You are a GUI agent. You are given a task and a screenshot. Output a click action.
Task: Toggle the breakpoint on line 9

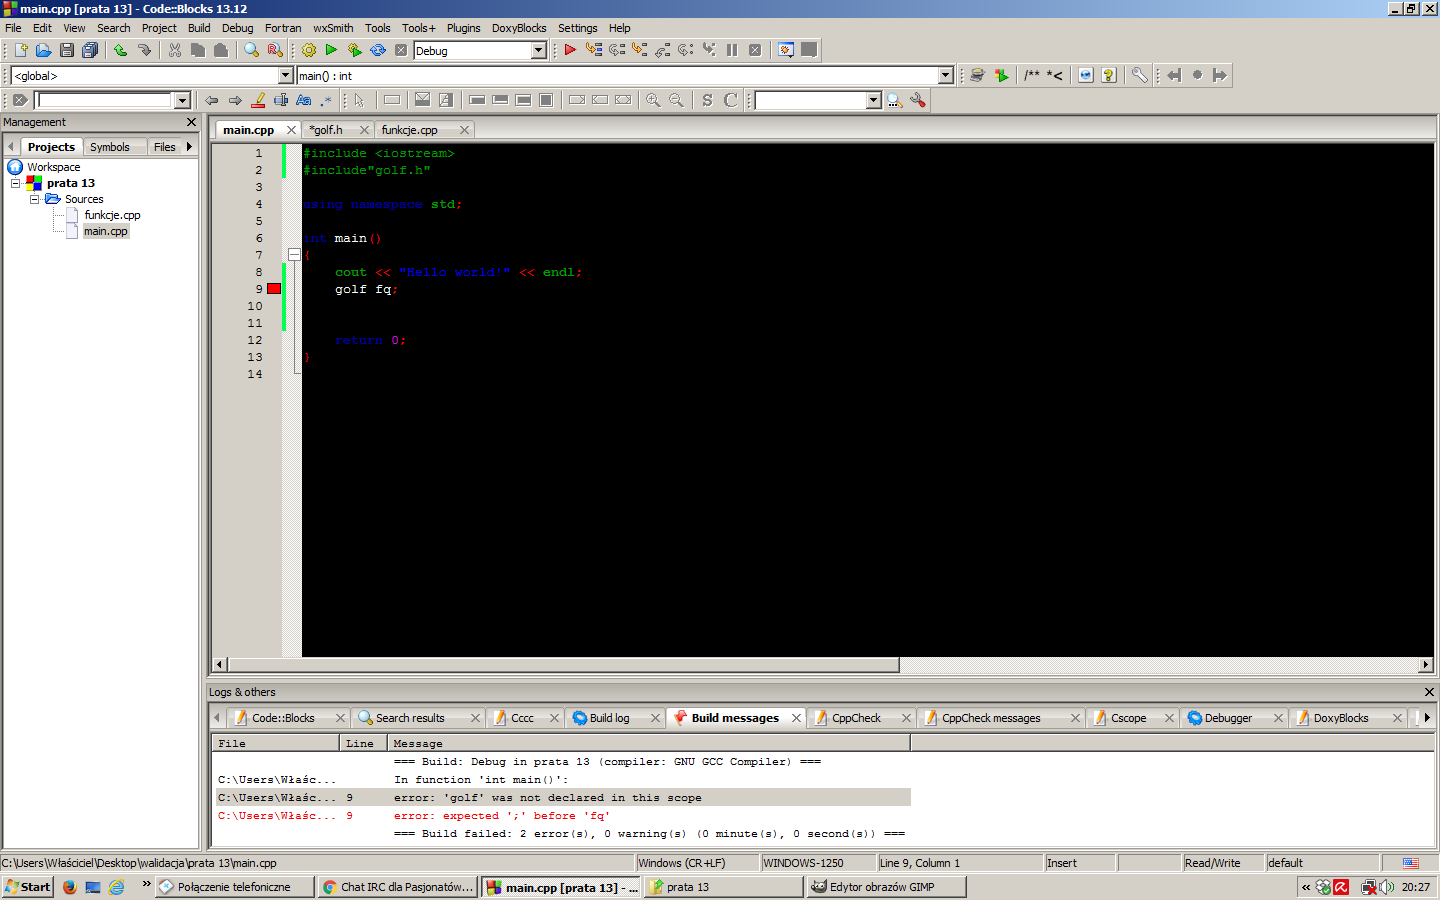(x=274, y=289)
